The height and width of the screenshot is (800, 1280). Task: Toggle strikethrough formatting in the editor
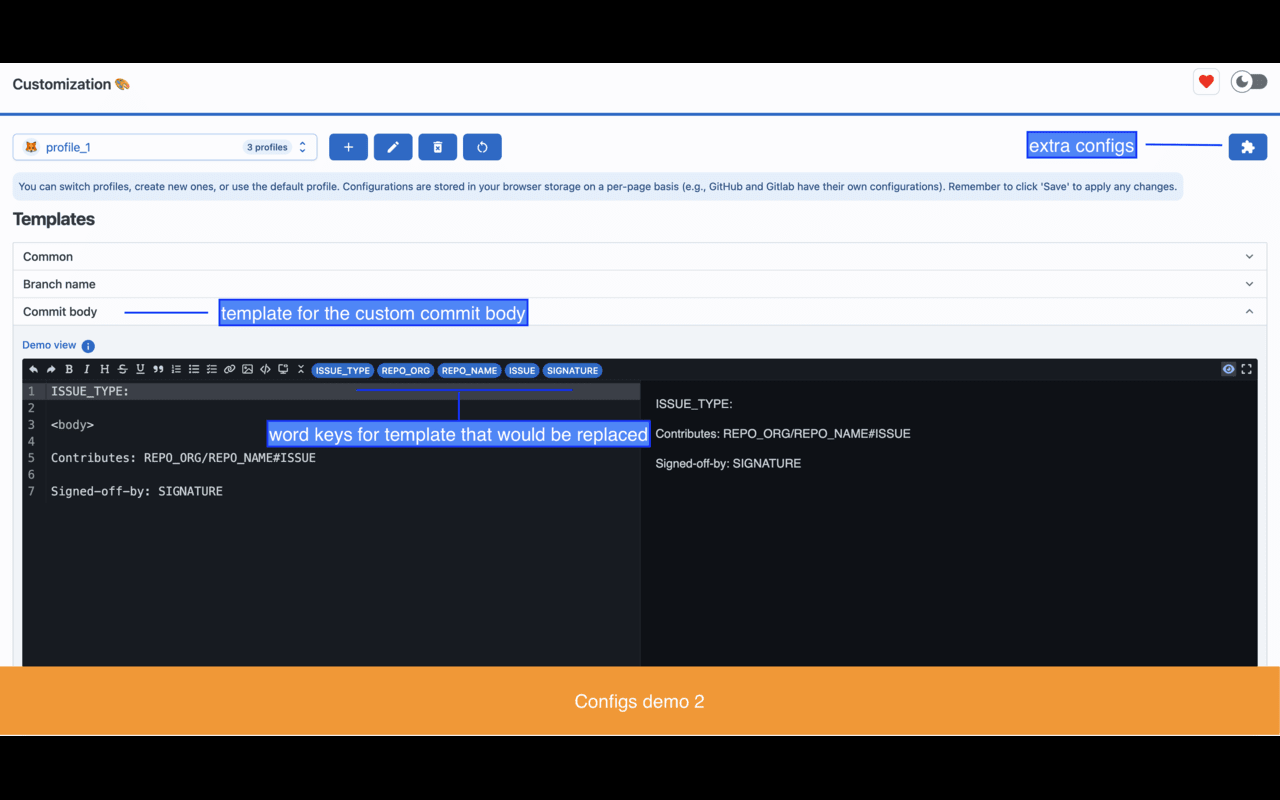point(122,369)
